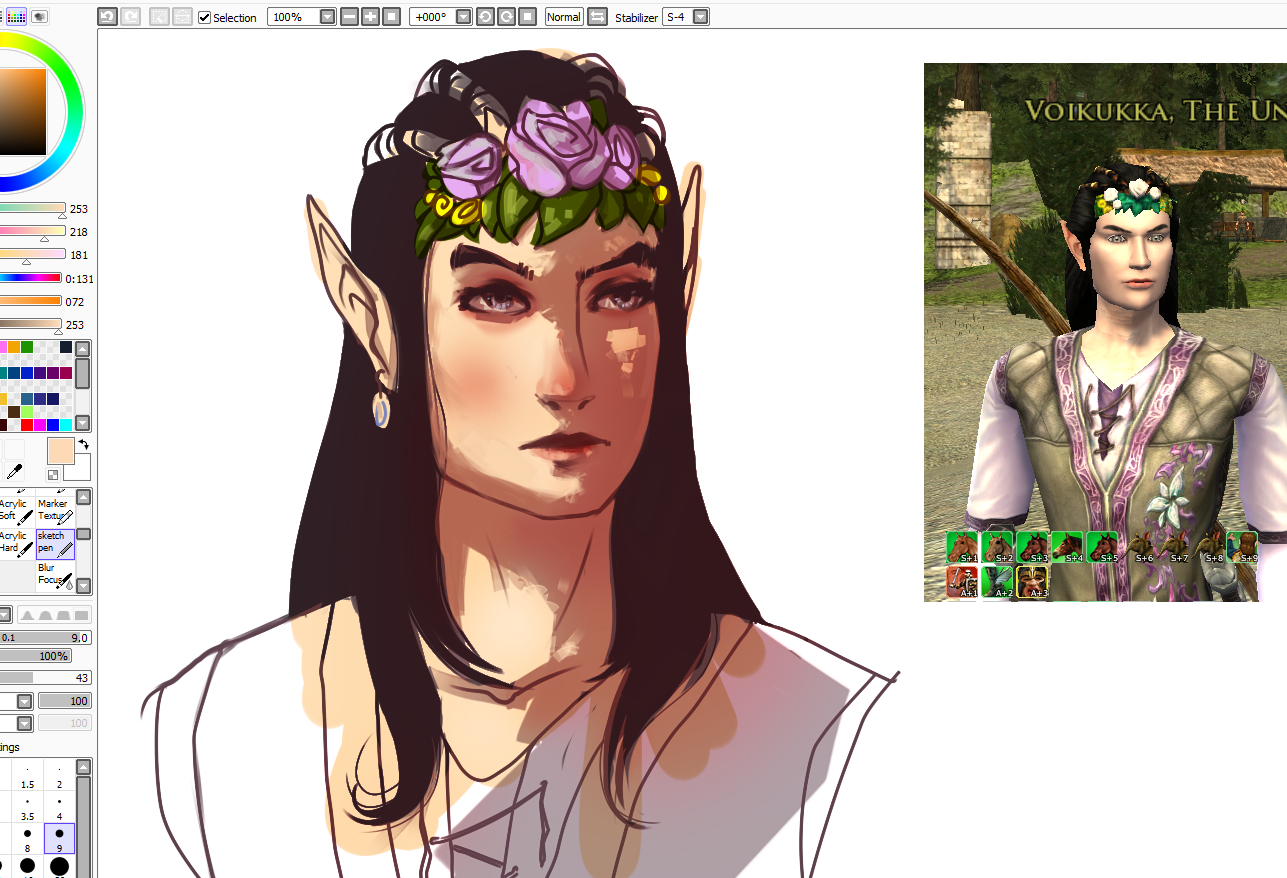Select the green swatch in the palette

(x=27, y=347)
